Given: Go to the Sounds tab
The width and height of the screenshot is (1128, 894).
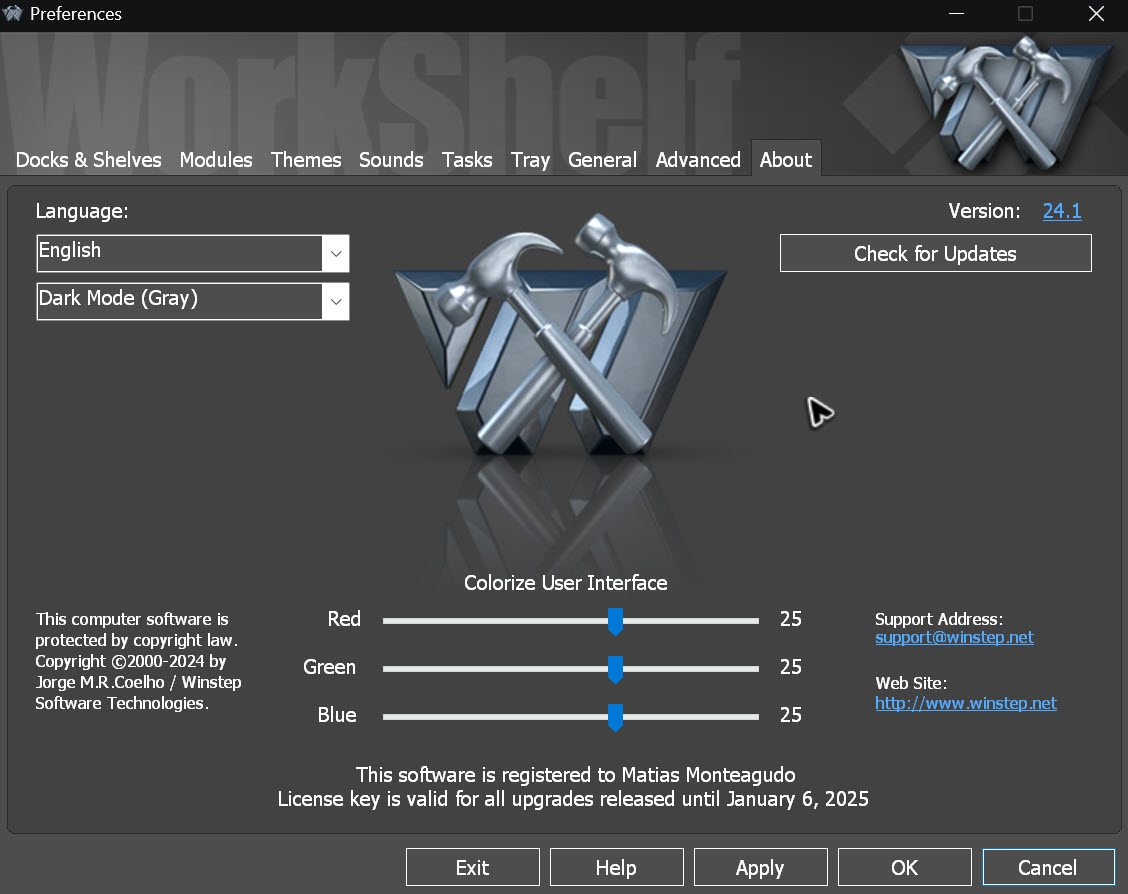Looking at the screenshot, I should tap(391, 160).
